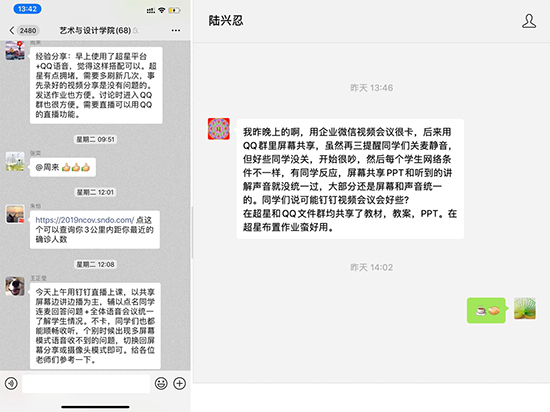Tap the blue 13:42 status bar time pill
This screenshot has height=412, width=550.
[x=27, y=9]
